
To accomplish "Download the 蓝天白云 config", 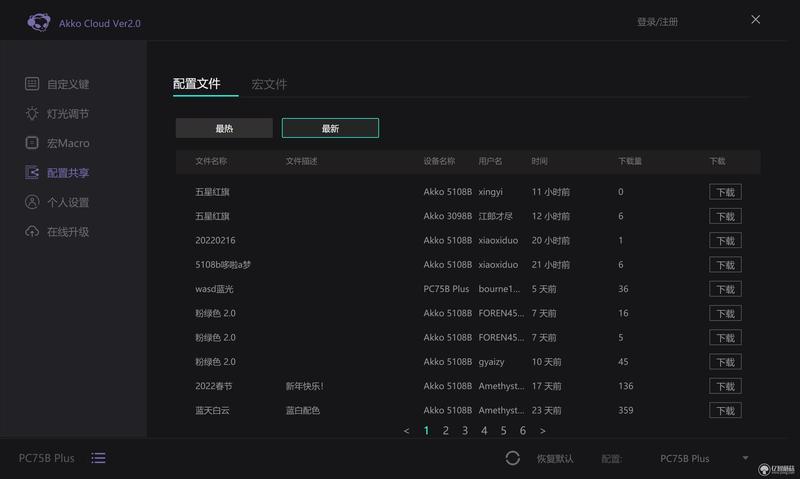I will 725,411.
